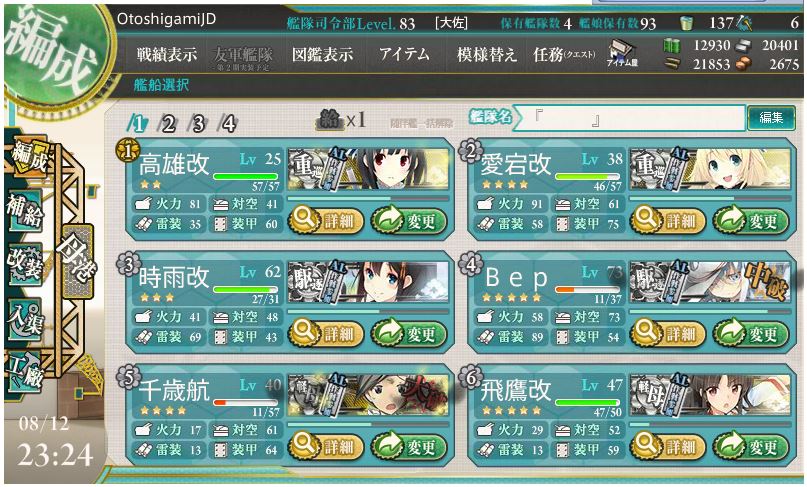Open the 補給 (resupply) sidebar icon
807x487 pixels.
click(24, 210)
